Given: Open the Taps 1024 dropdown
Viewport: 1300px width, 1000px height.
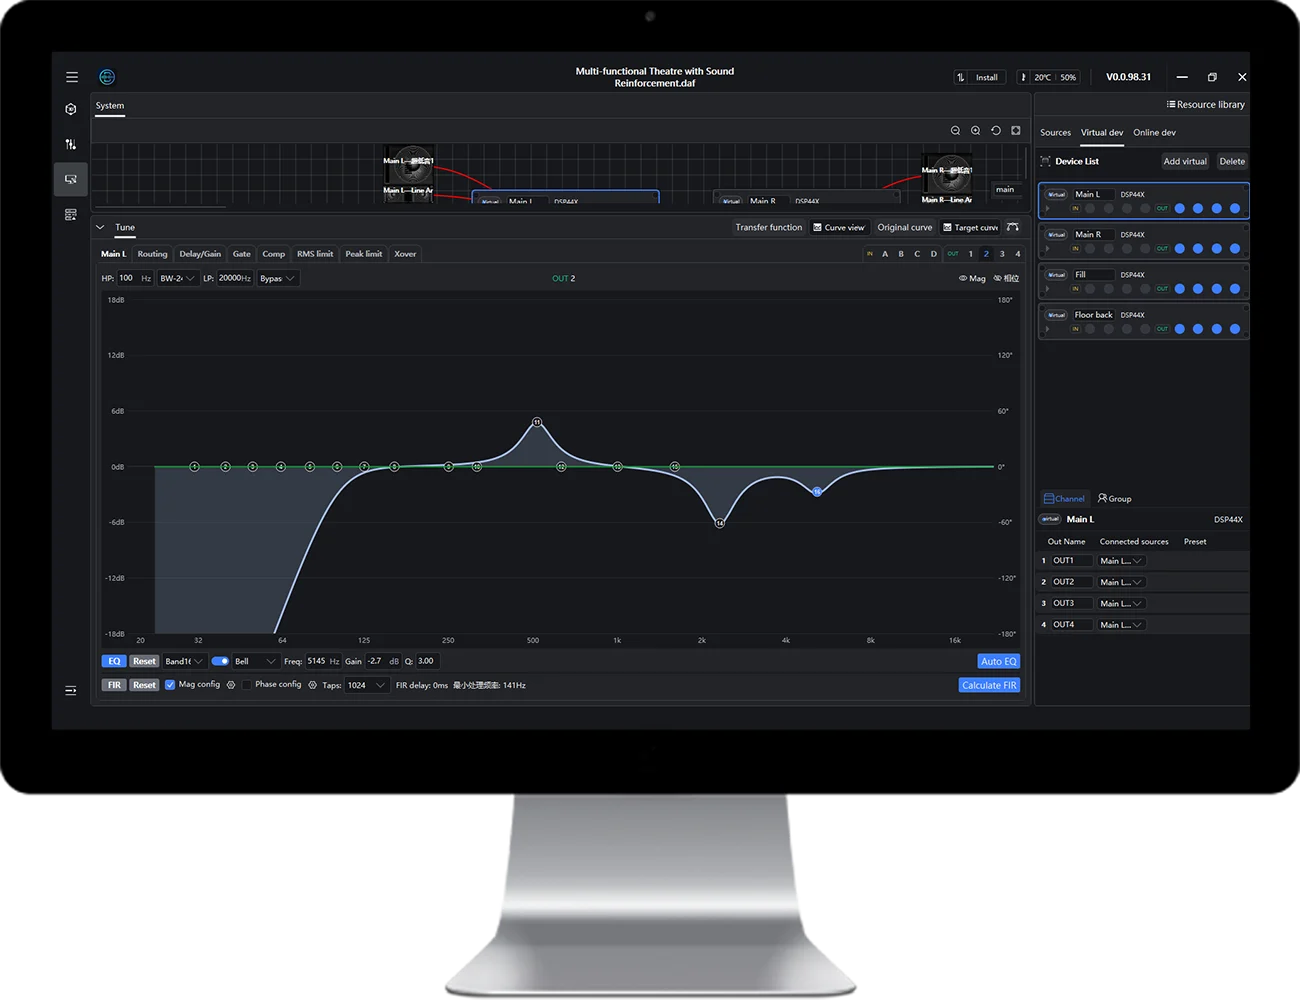Looking at the screenshot, I should (x=366, y=685).
